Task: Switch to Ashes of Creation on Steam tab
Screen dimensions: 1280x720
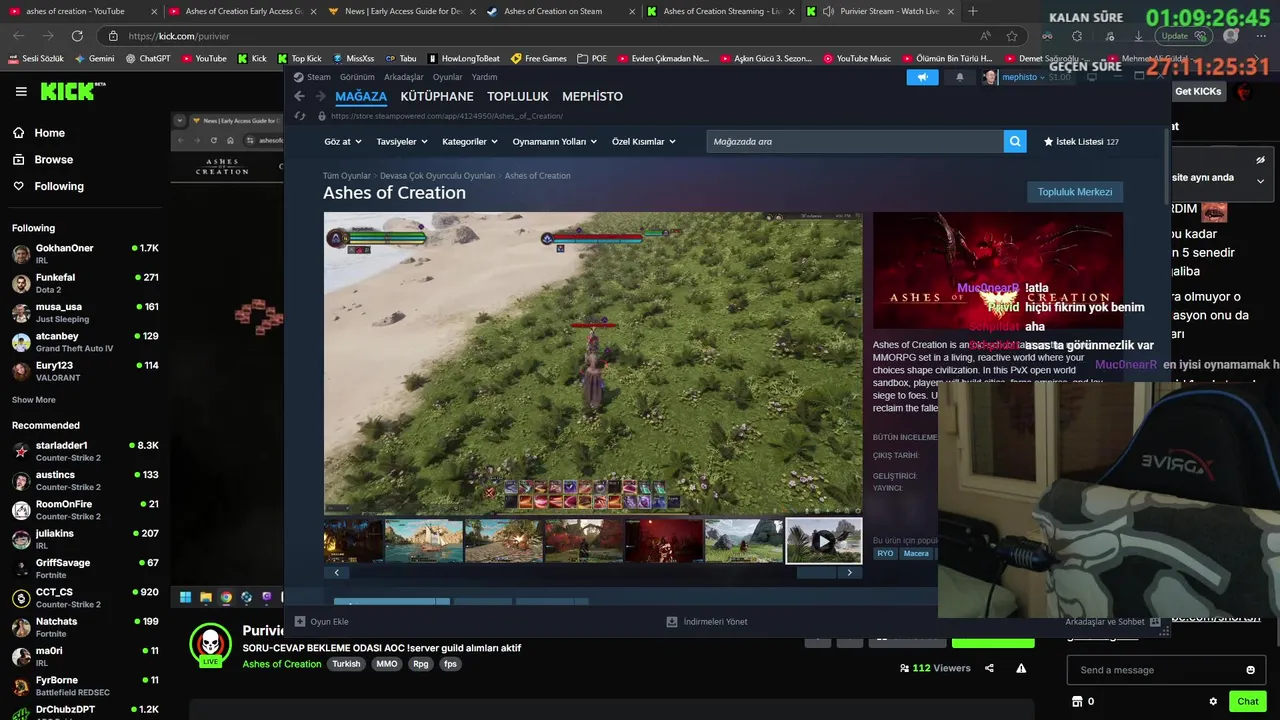Action: tap(560, 11)
